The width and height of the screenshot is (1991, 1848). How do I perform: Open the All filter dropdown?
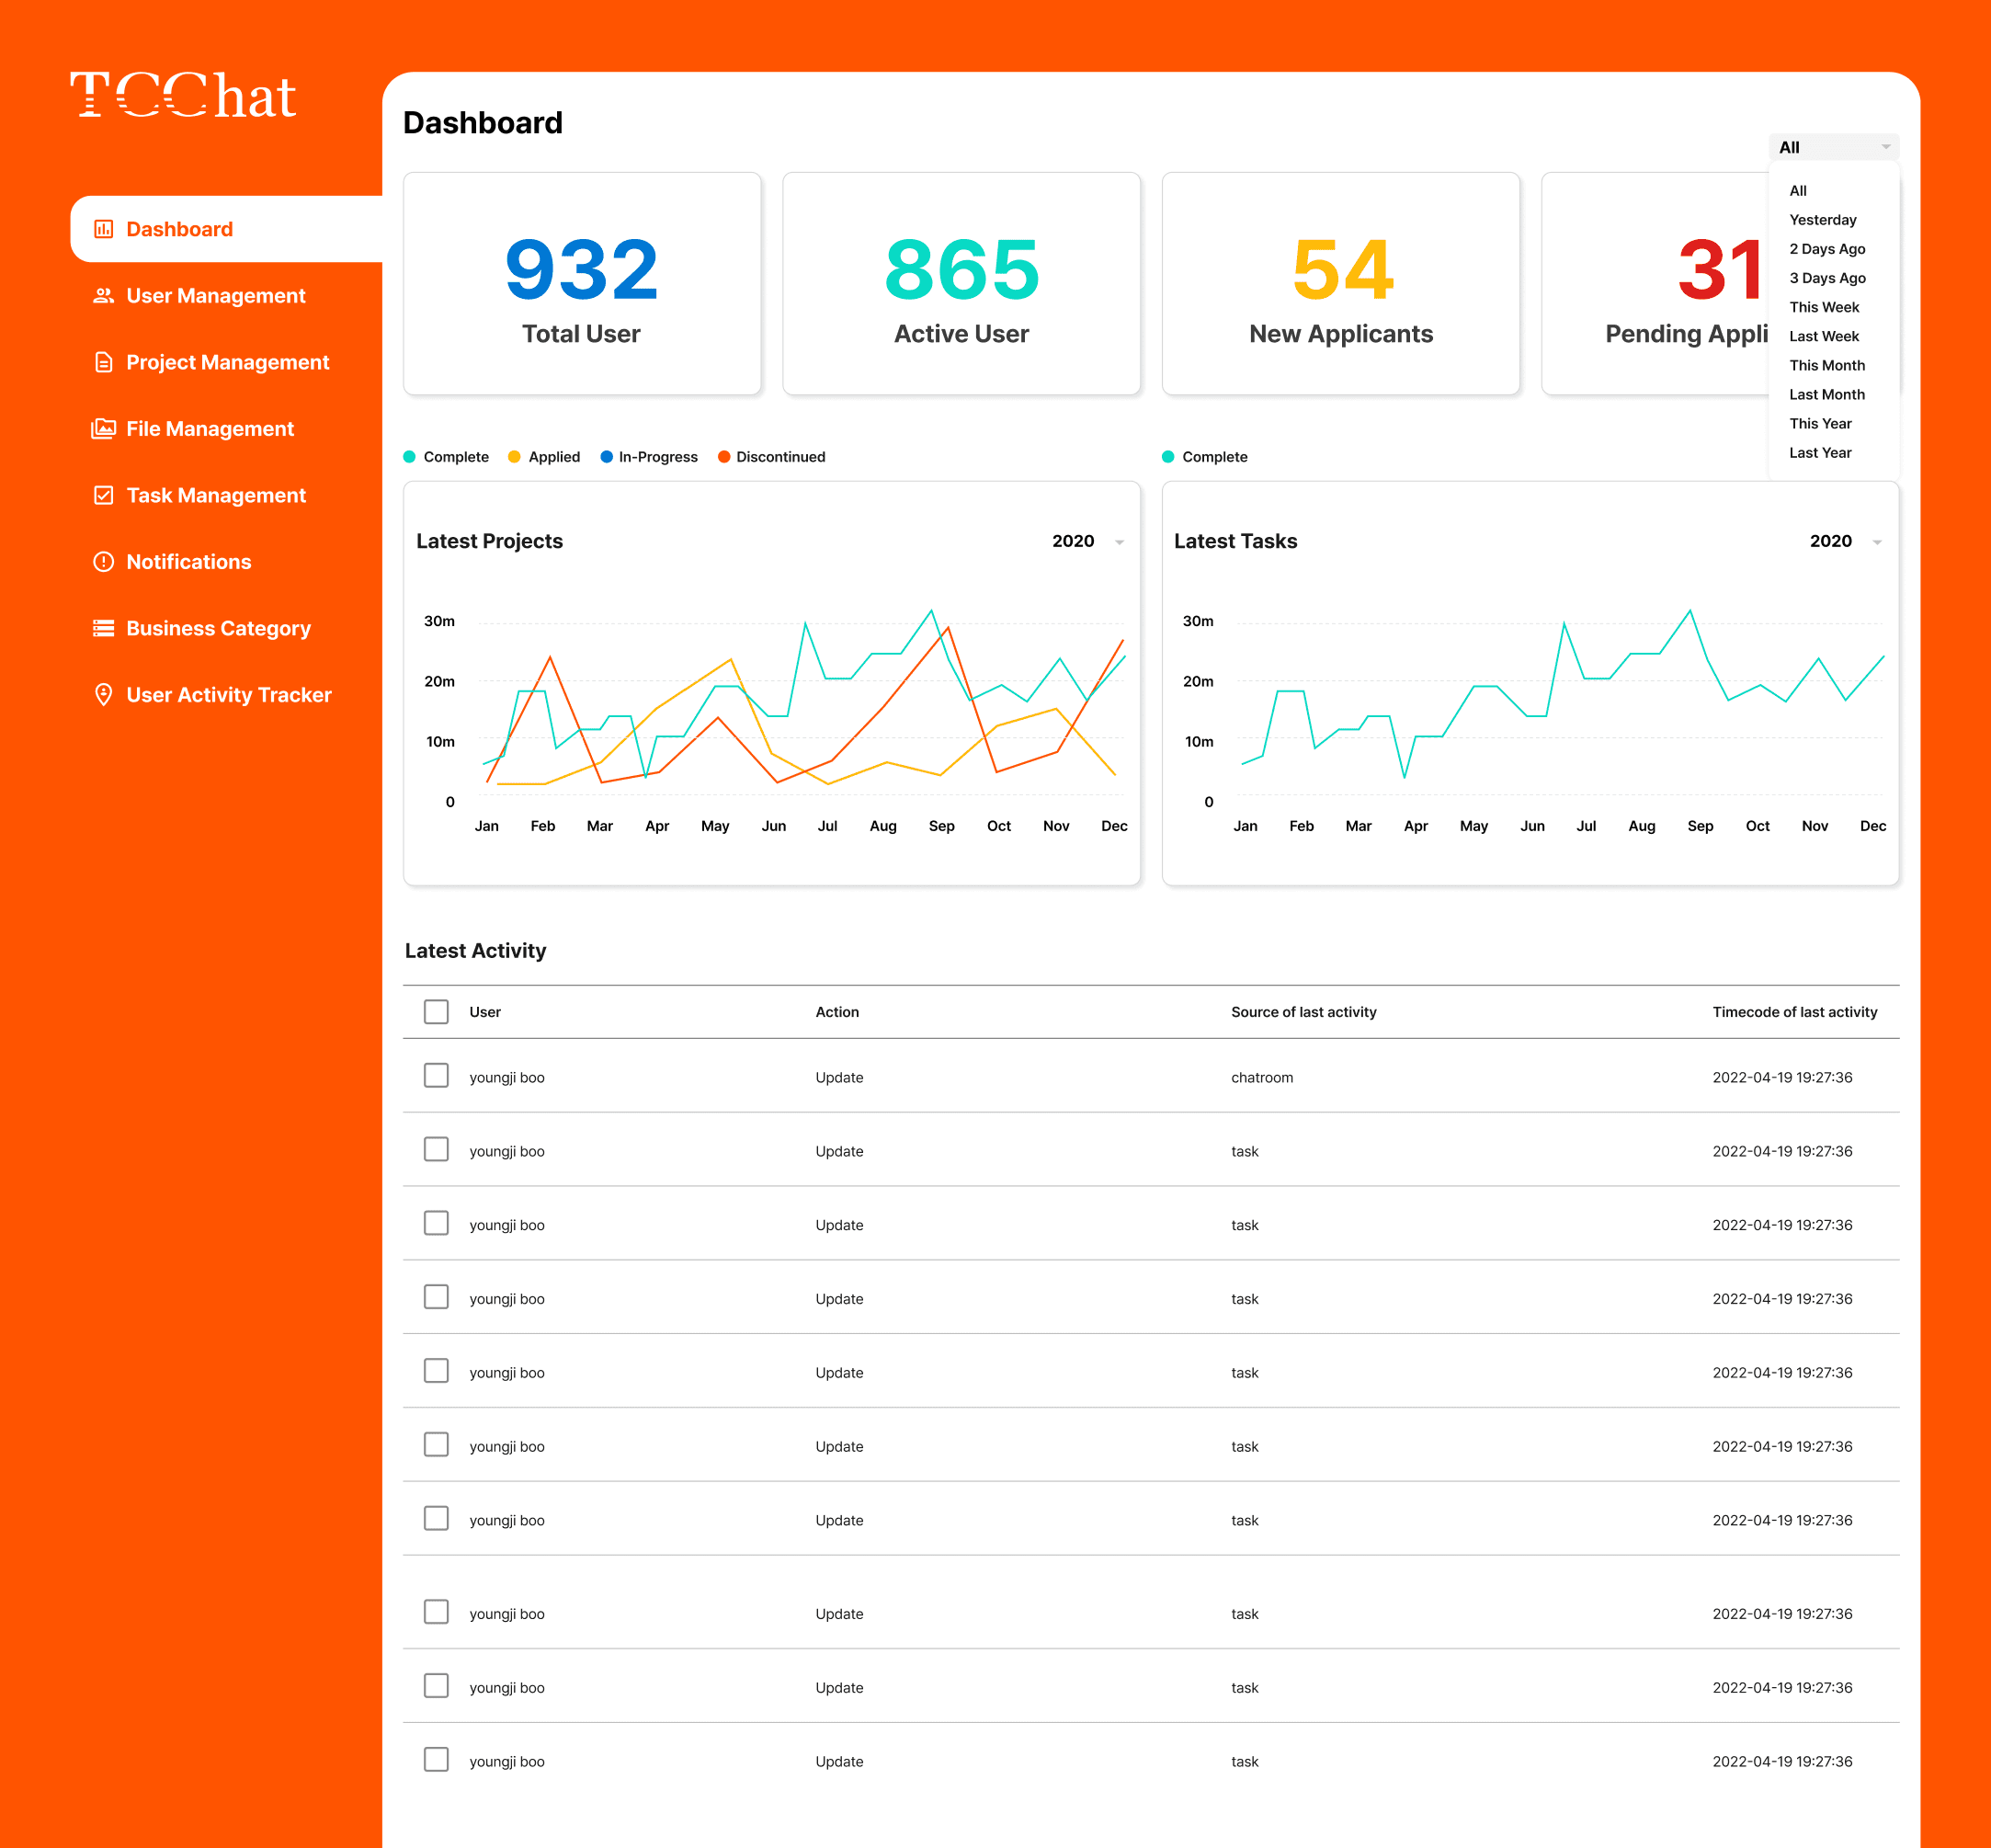pyautogui.click(x=1833, y=147)
